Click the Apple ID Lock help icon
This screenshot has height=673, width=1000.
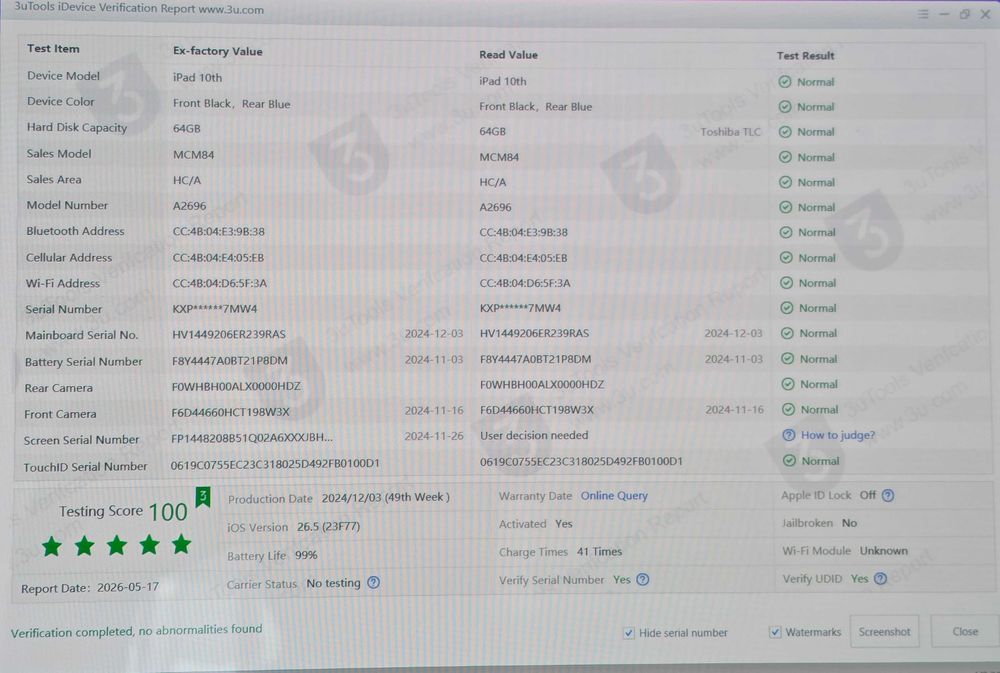[x=888, y=496]
